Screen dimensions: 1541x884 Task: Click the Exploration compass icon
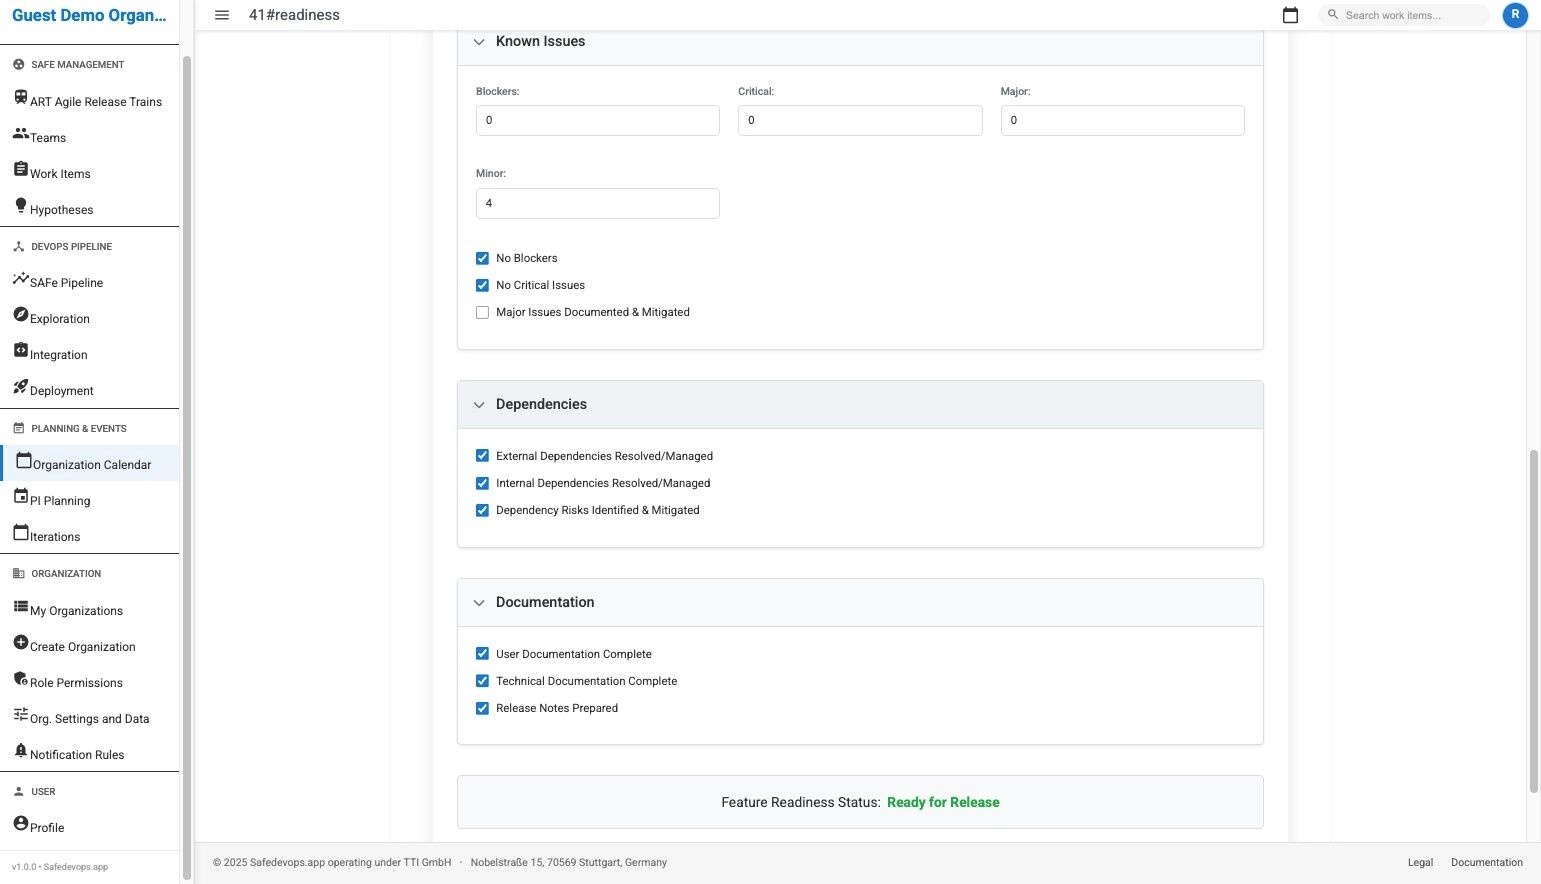click(x=21, y=314)
